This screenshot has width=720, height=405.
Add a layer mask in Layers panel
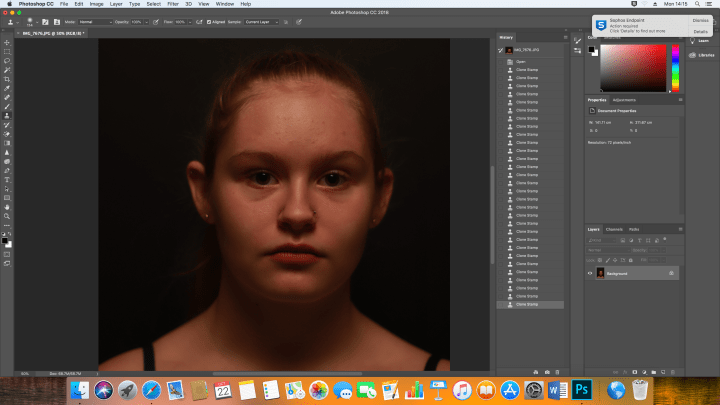(635, 372)
